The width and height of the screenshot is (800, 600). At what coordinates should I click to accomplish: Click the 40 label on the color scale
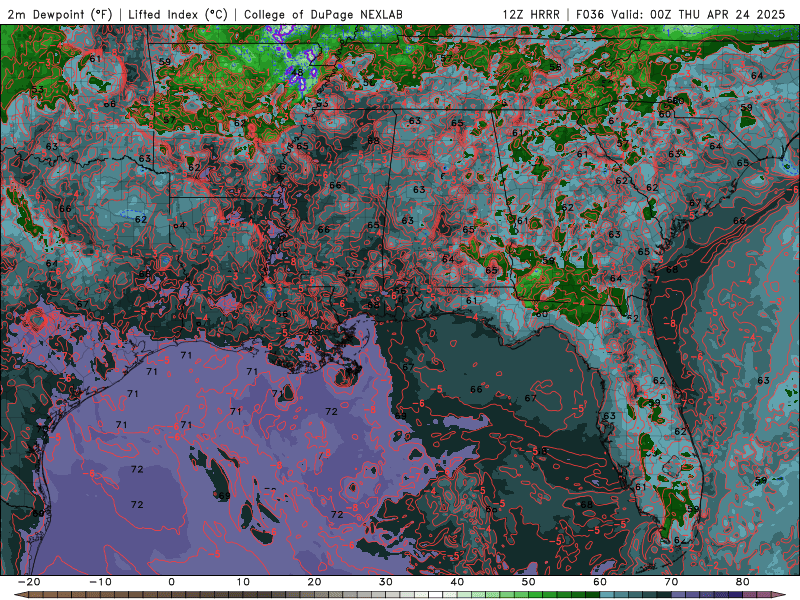[x=457, y=582]
